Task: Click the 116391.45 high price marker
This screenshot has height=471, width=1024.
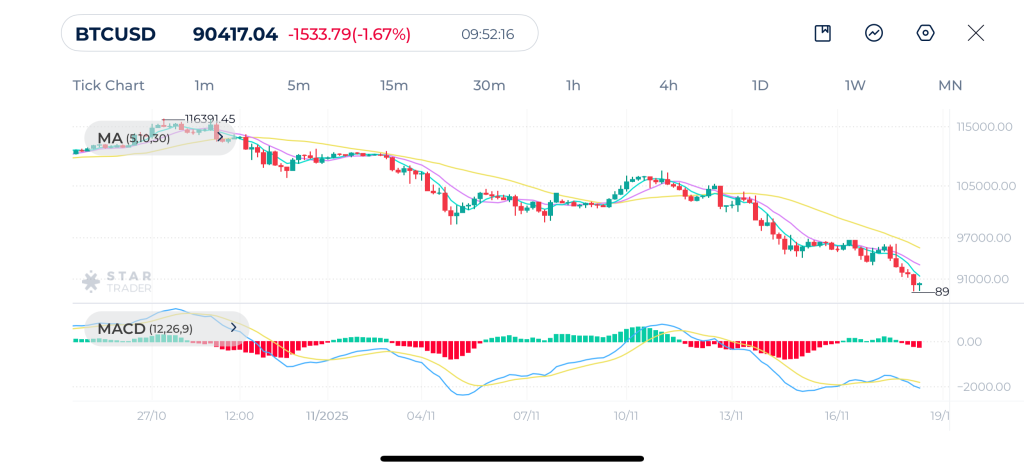Action: pyautogui.click(x=210, y=119)
